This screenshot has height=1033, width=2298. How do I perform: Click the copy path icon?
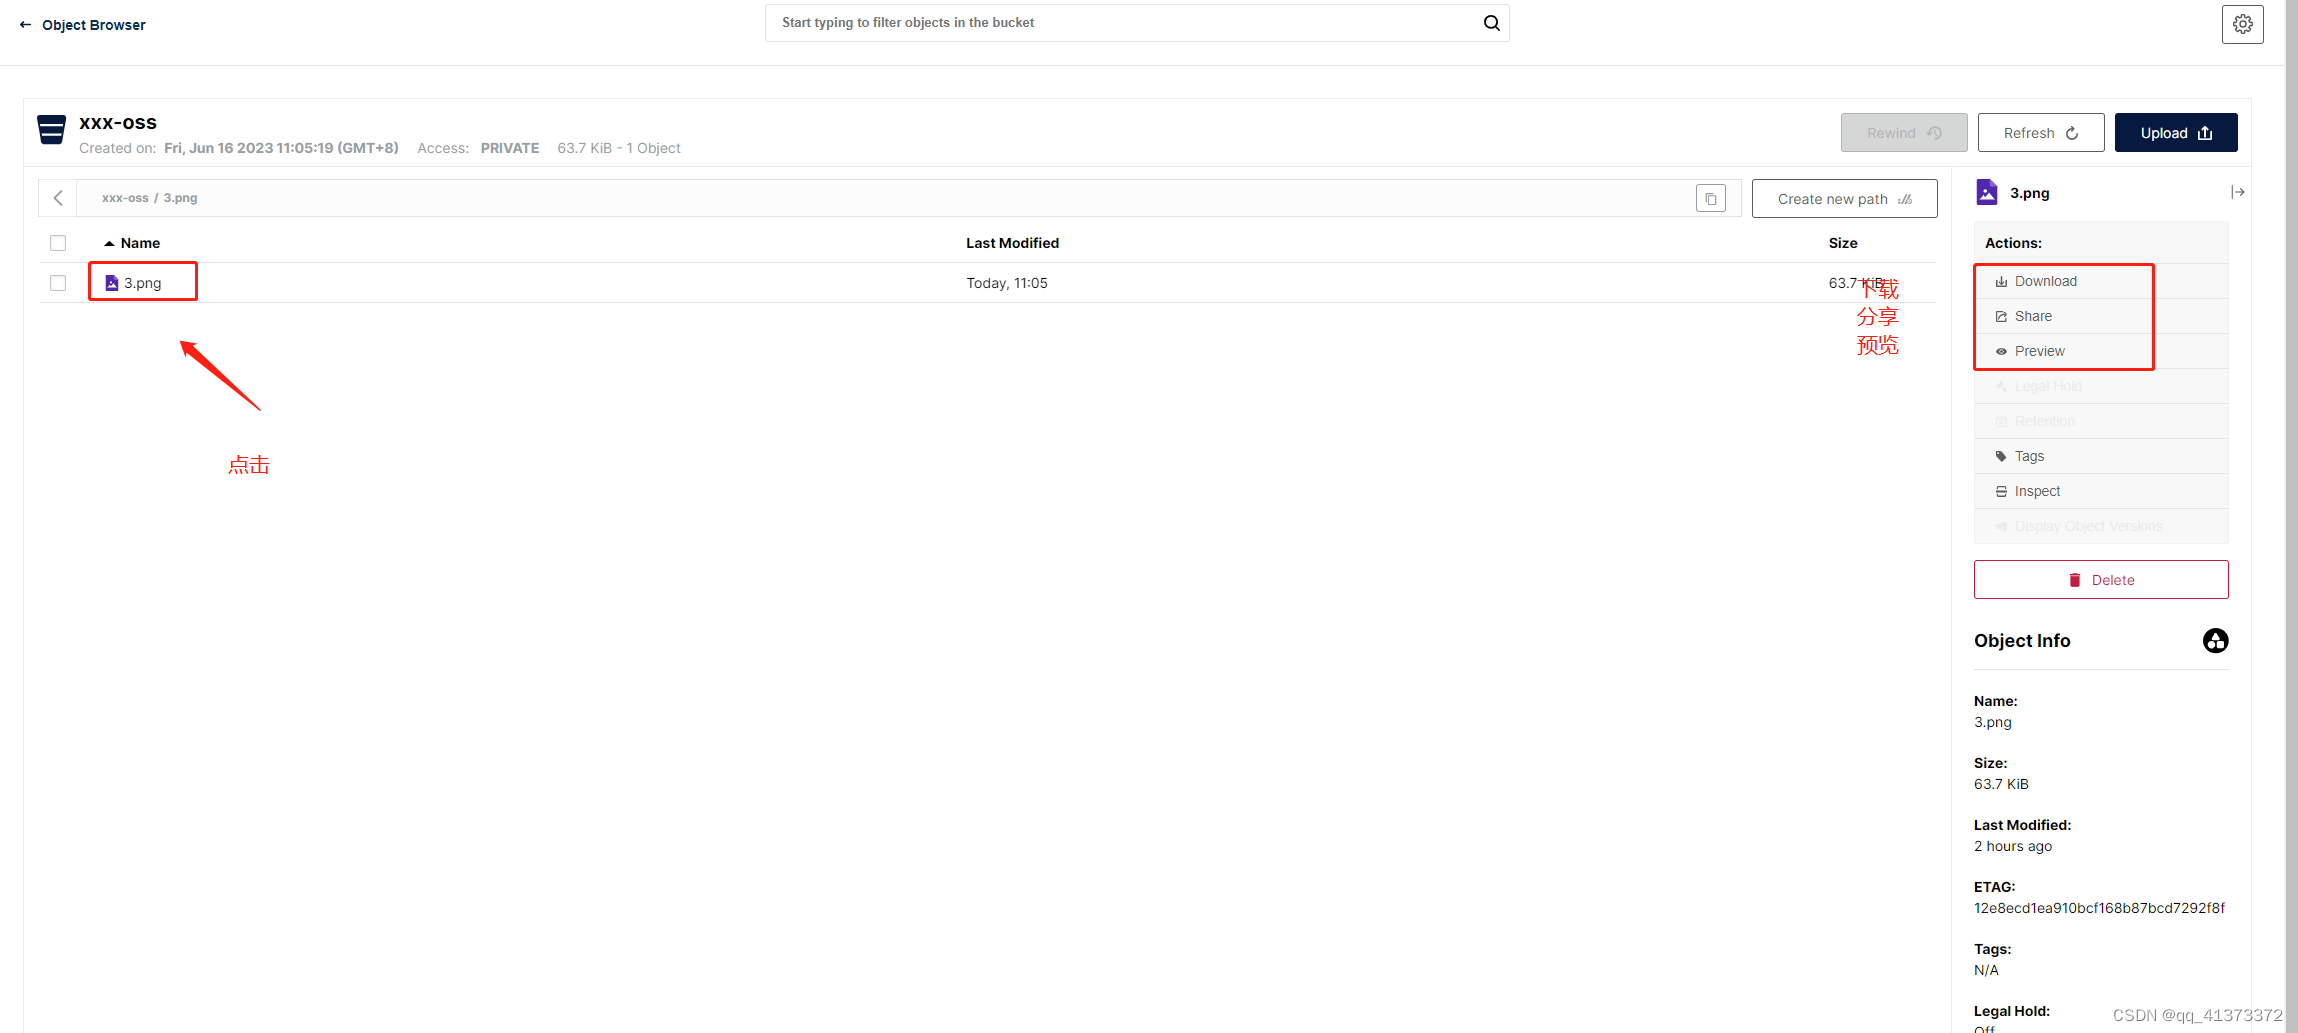pyautogui.click(x=1711, y=199)
